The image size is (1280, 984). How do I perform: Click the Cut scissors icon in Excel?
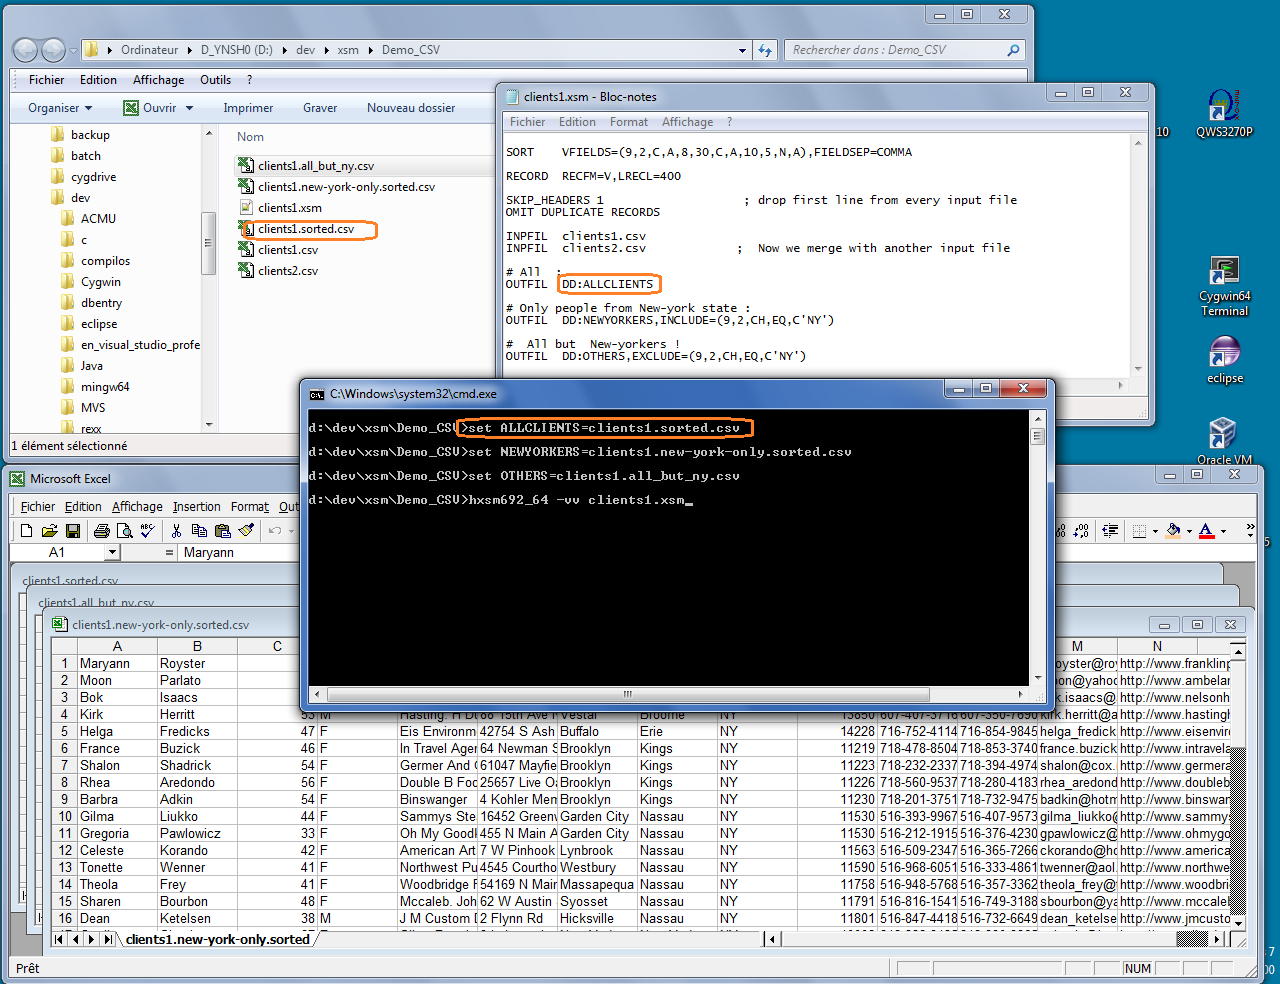pyautogui.click(x=177, y=531)
